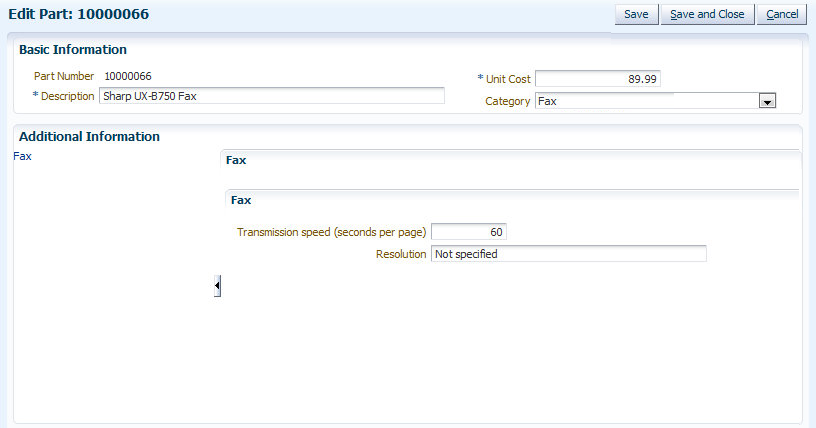Click the Transmission speed label

332,232
